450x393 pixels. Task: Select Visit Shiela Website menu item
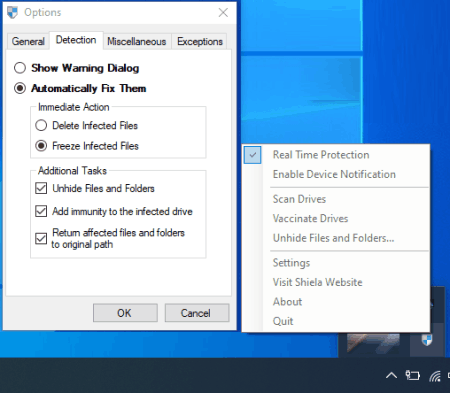point(336,282)
